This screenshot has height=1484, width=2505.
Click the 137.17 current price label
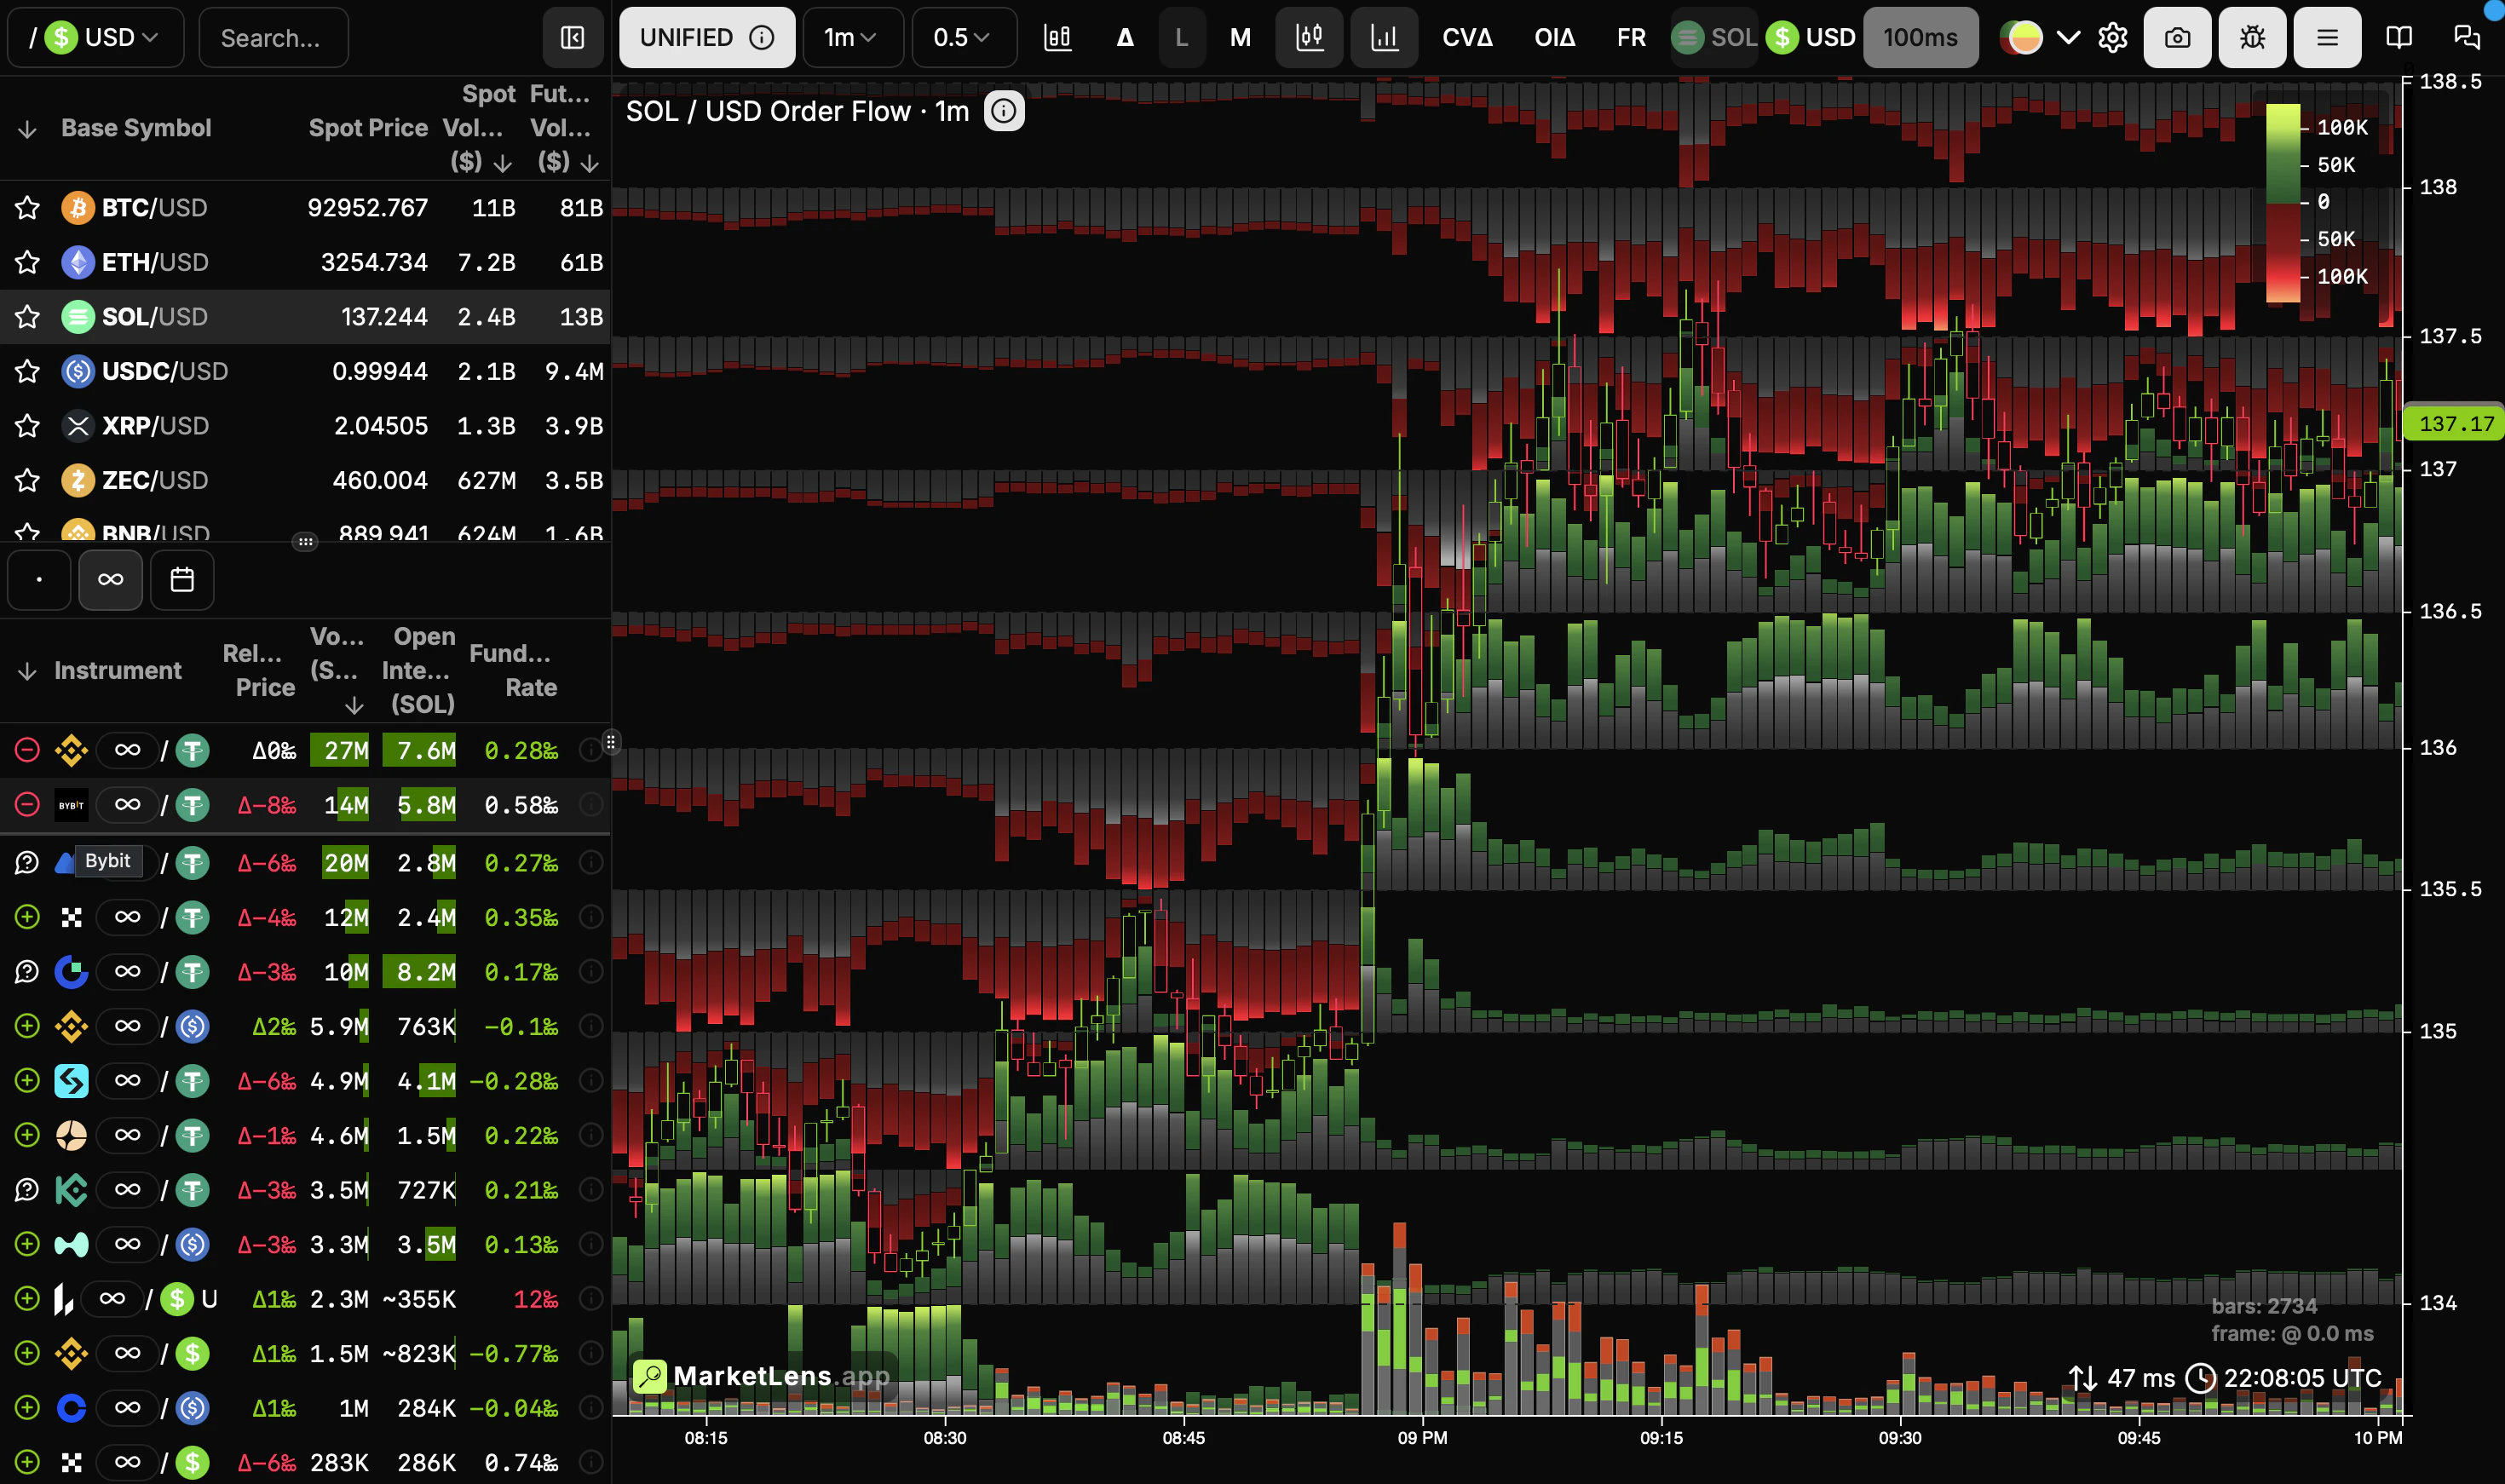pyautogui.click(x=2454, y=424)
